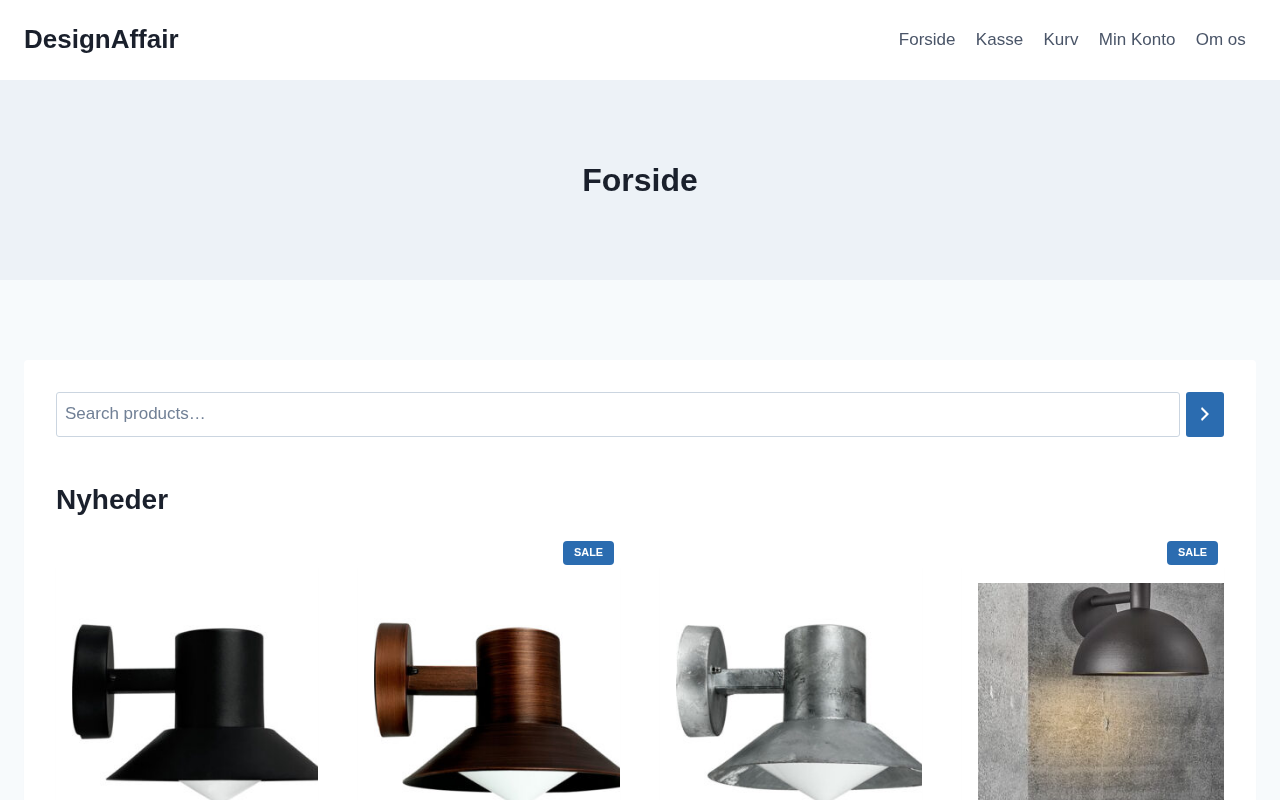
Task: Select the Nyheder section heading
Action: coord(112,500)
